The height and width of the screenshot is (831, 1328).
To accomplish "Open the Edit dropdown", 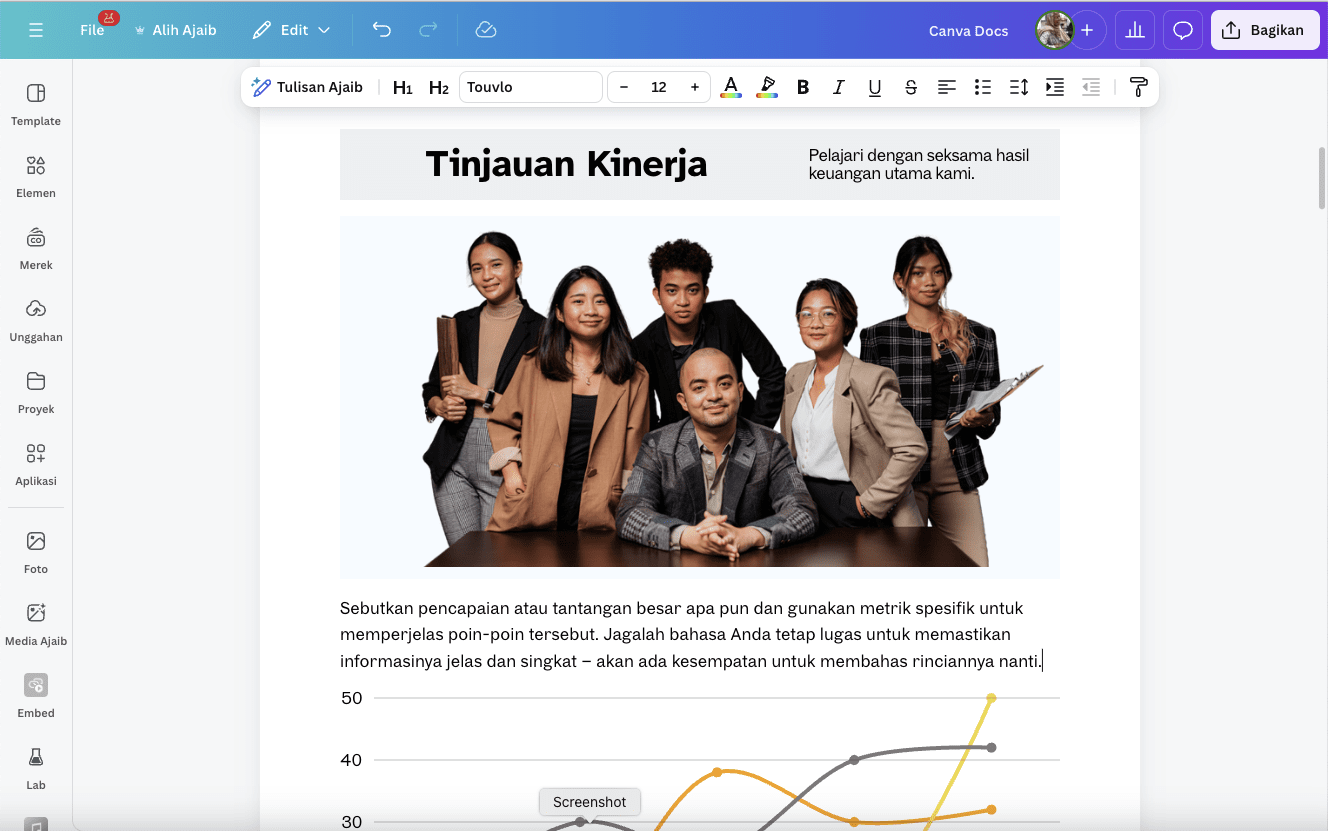I will (293, 30).
